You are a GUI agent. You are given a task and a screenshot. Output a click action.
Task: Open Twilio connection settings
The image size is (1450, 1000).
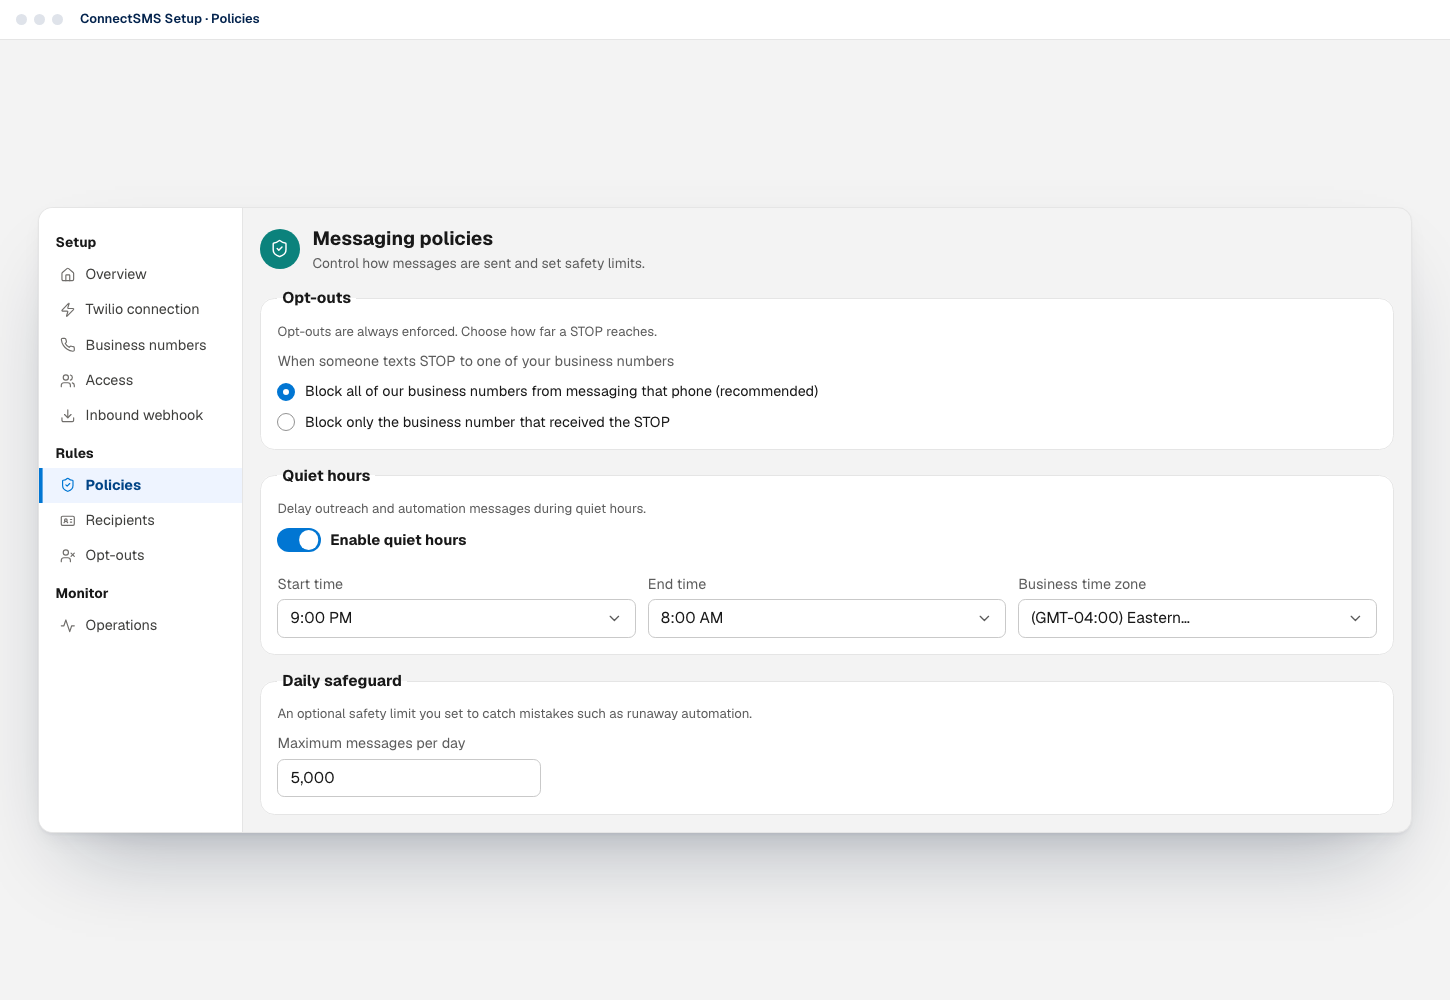click(x=140, y=310)
